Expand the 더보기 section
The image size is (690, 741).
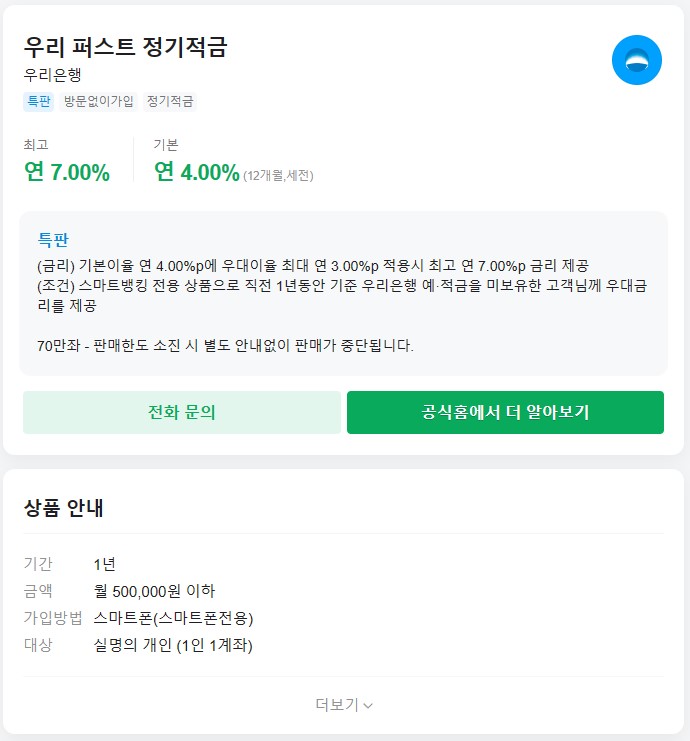click(338, 704)
